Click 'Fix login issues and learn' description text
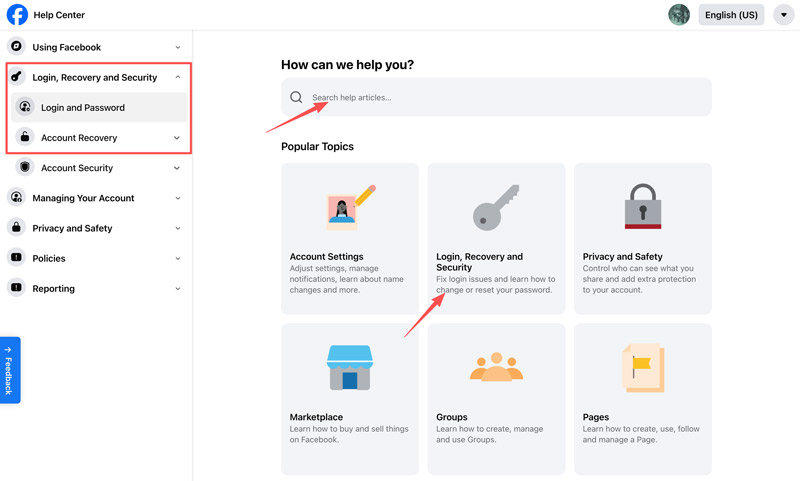 click(x=495, y=285)
